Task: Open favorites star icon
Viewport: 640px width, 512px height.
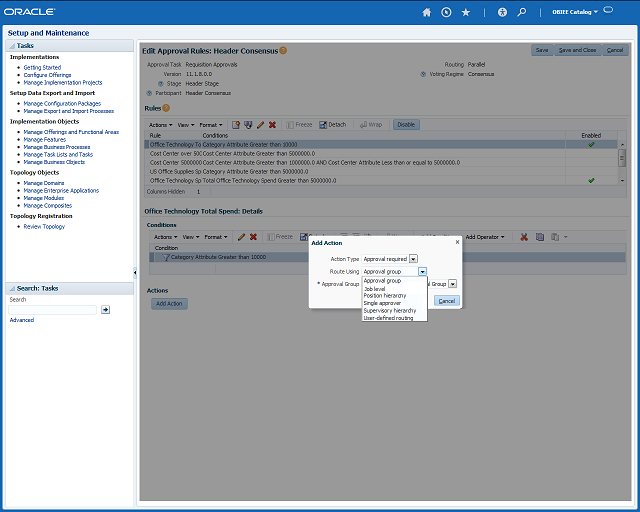Action: (x=466, y=12)
